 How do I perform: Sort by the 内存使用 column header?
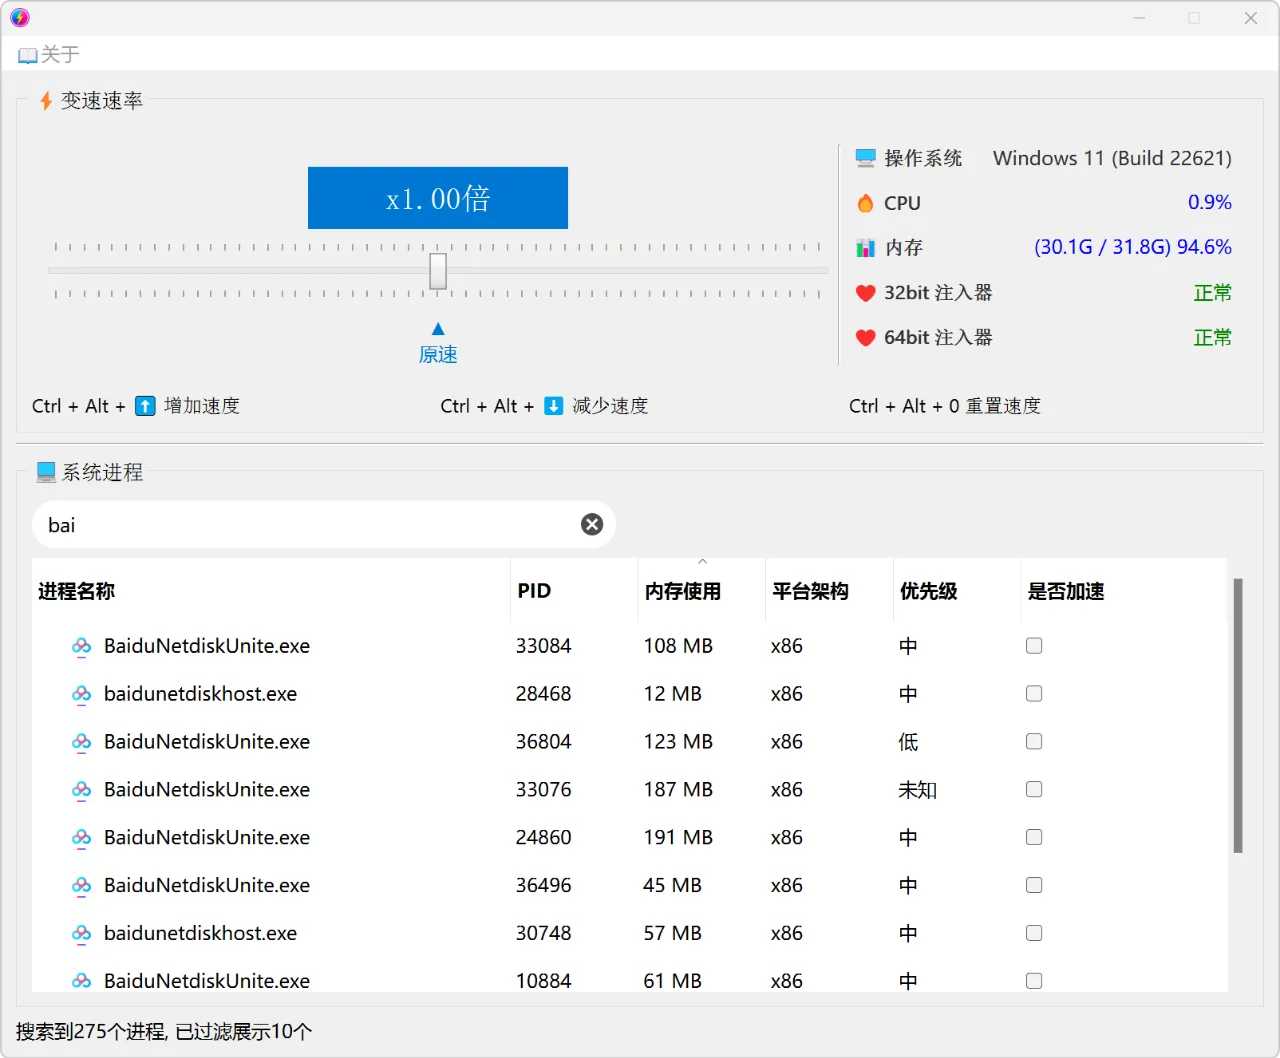683,591
